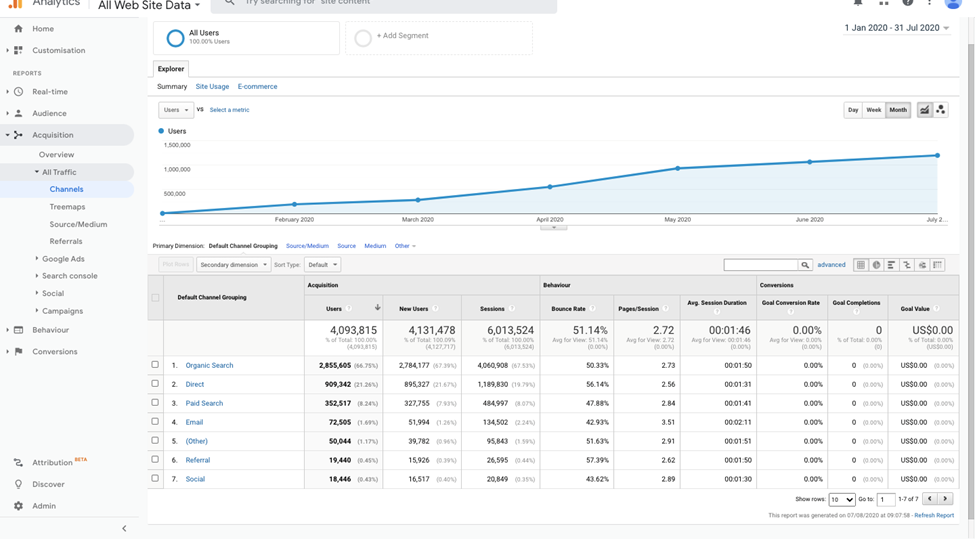The image size is (975, 539).
Task: Click the advanced filter link
Action: [831, 265]
